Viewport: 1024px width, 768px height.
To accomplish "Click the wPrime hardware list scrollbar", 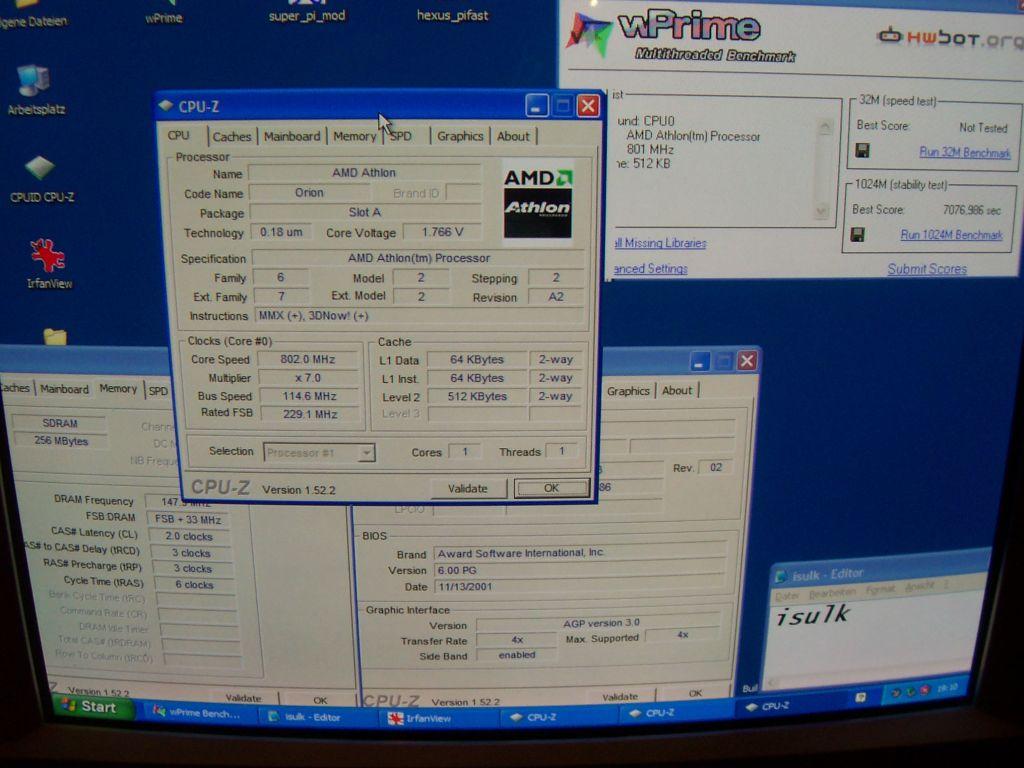I will [825, 168].
